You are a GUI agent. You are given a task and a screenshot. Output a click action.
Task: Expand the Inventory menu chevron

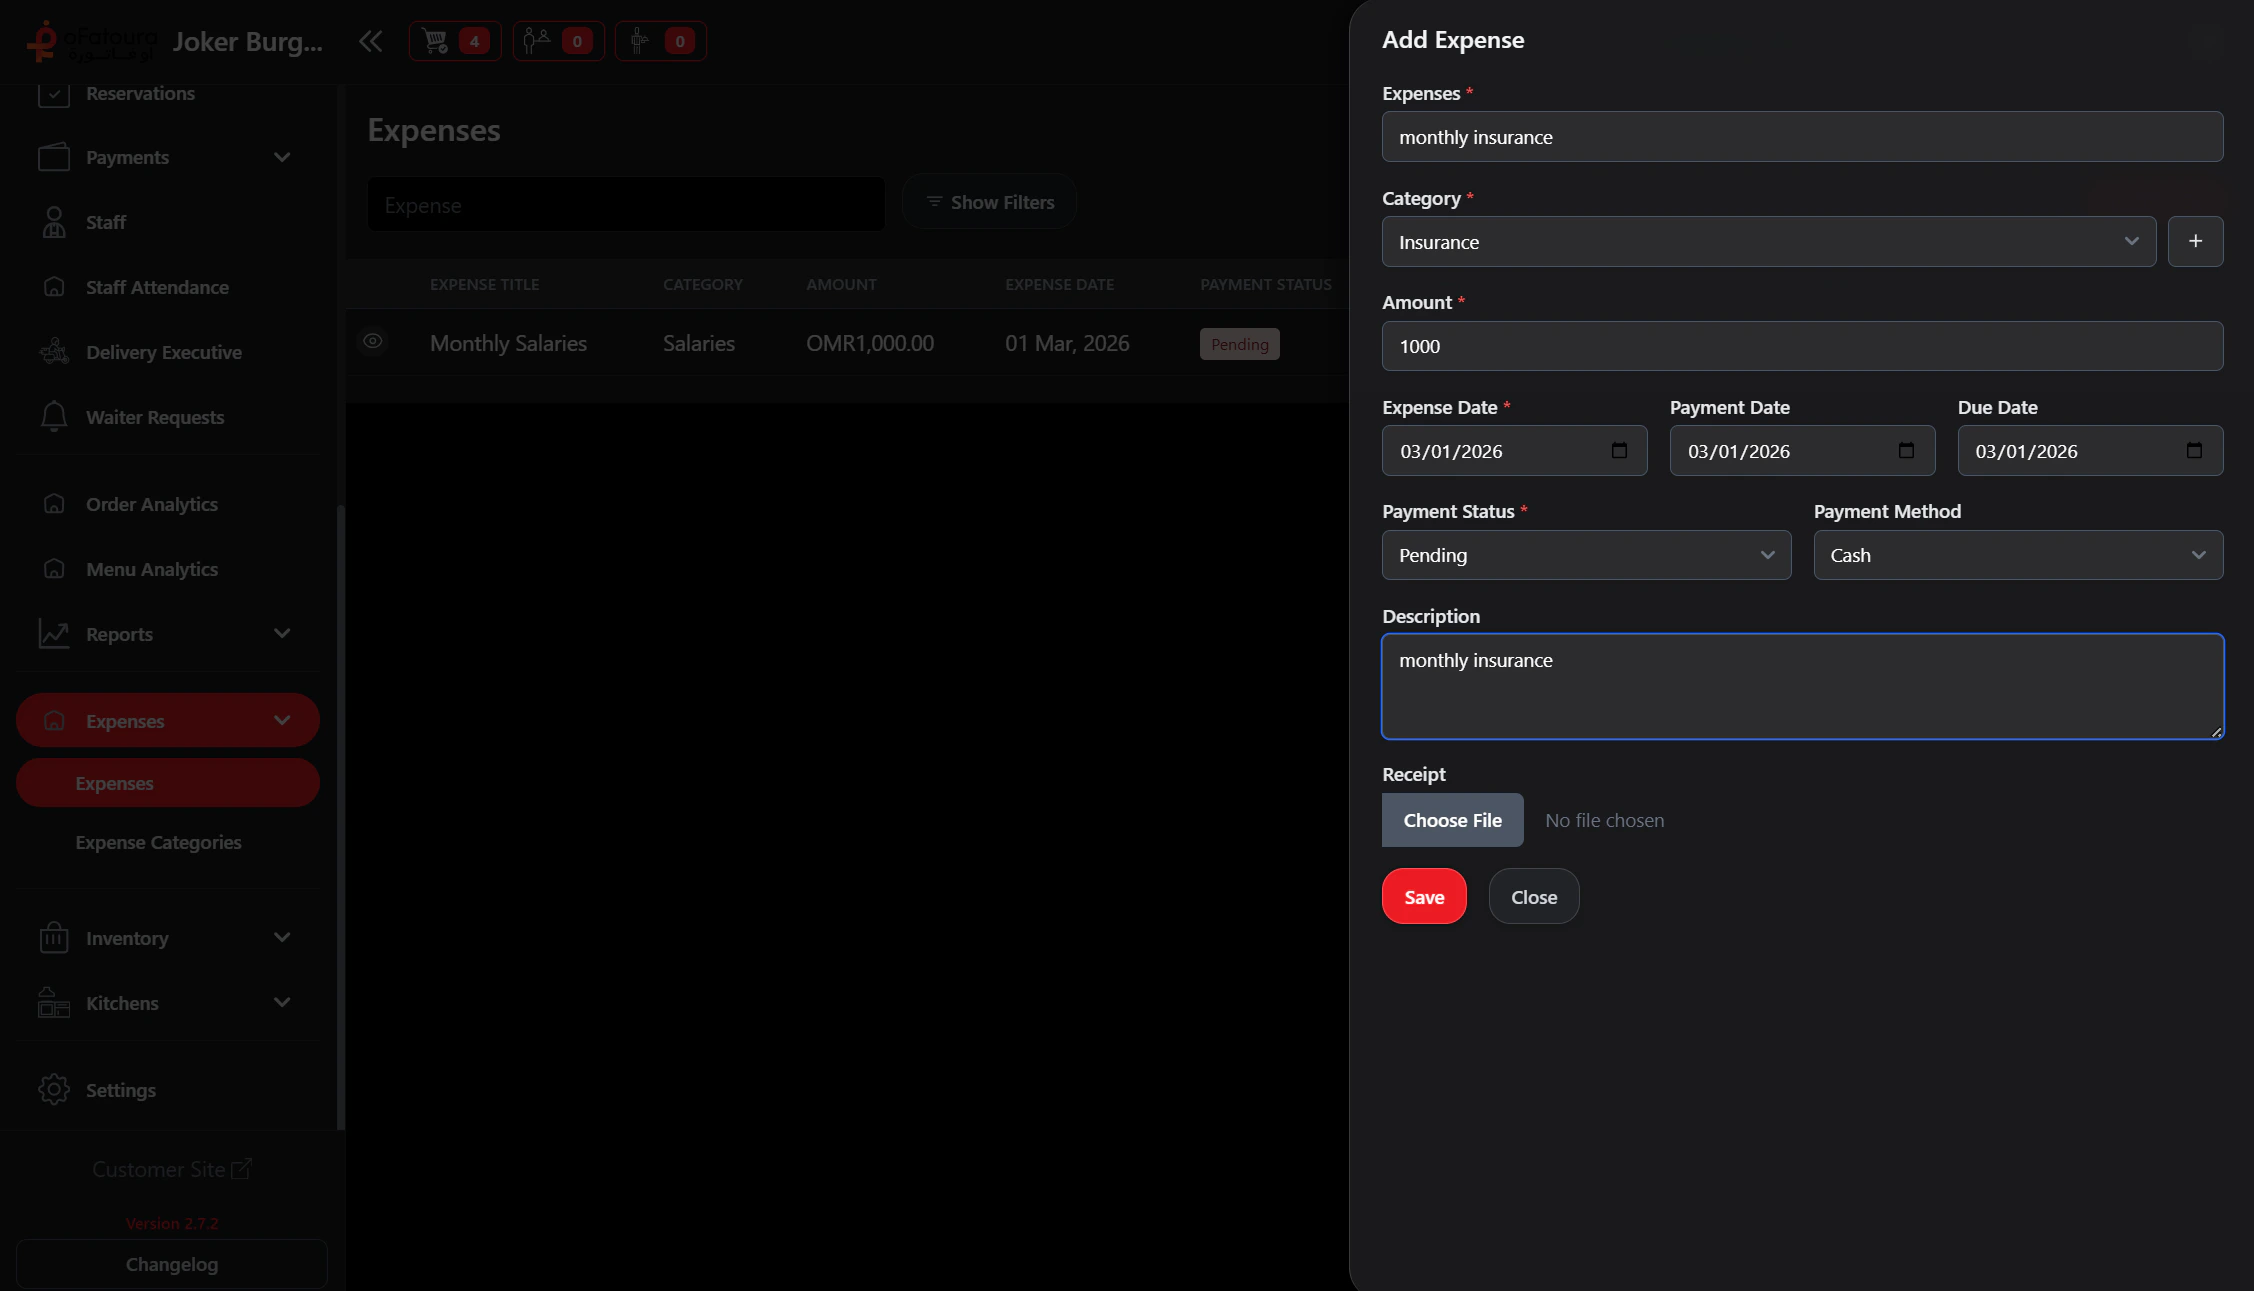(x=282, y=937)
